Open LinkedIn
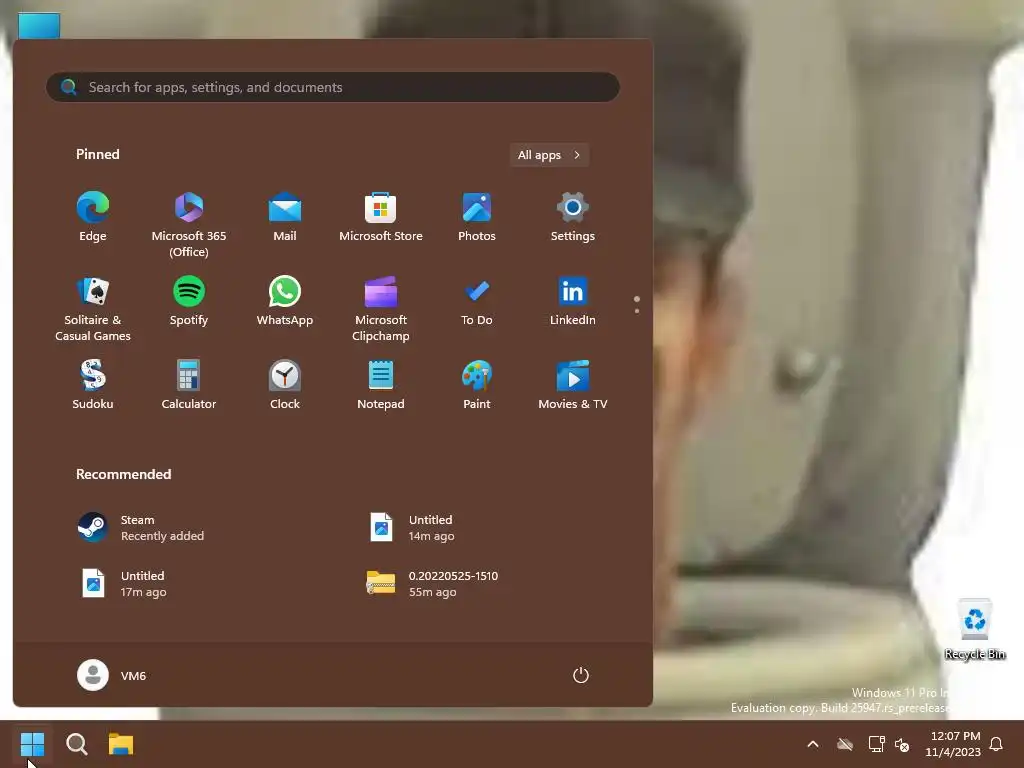This screenshot has height=768, width=1024. tap(573, 301)
